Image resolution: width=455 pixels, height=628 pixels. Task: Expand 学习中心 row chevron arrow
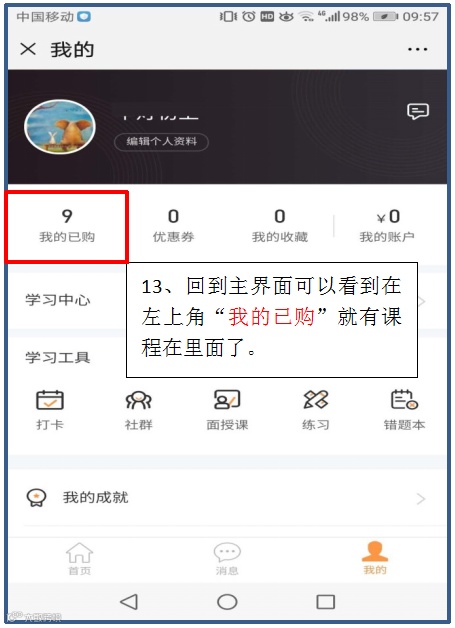click(422, 301)
